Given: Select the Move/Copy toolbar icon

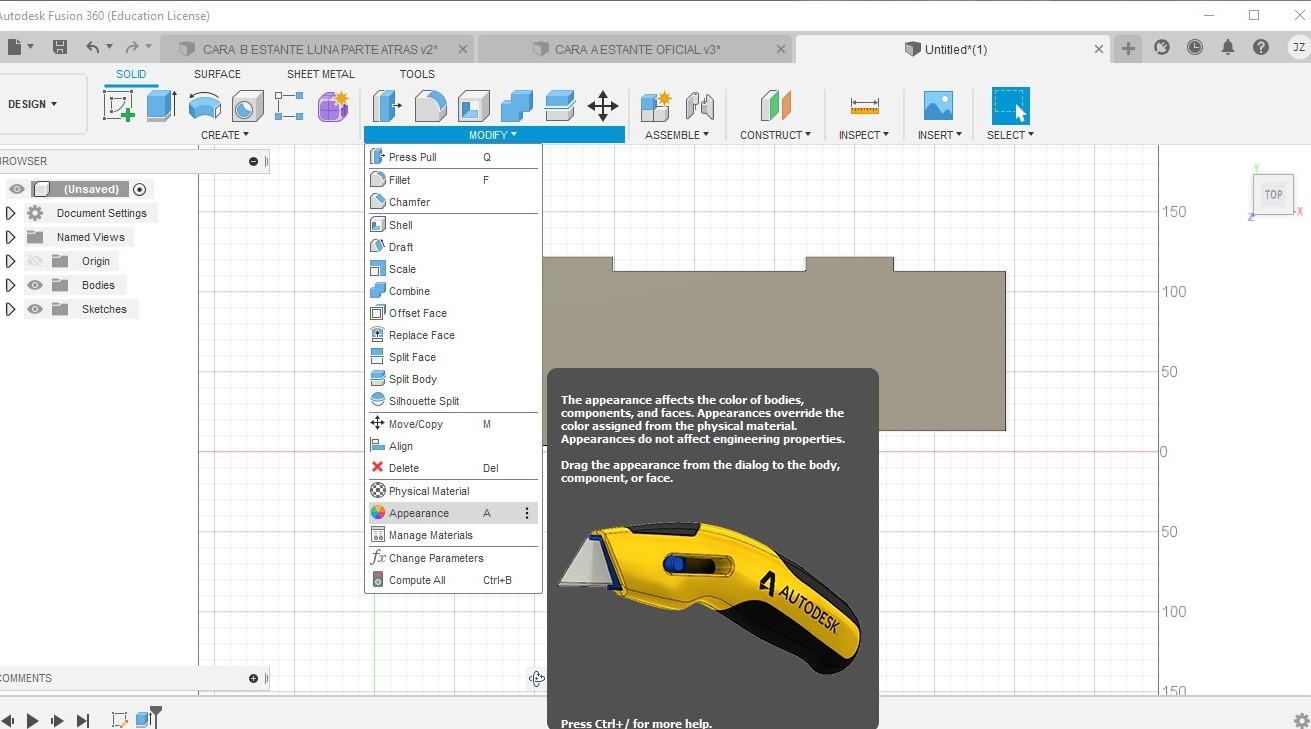Looking at the screenshot, I should [603, 105].
